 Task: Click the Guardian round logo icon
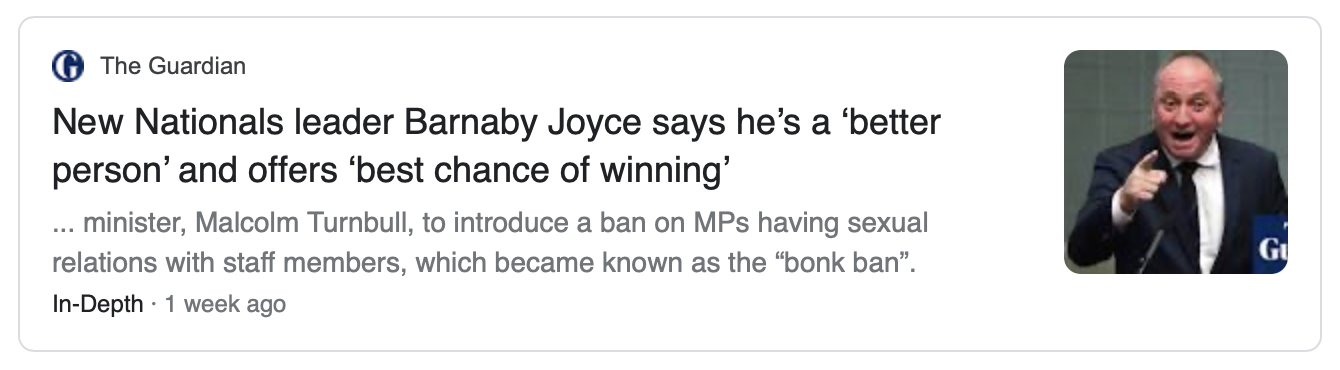(x=68, y=67)
